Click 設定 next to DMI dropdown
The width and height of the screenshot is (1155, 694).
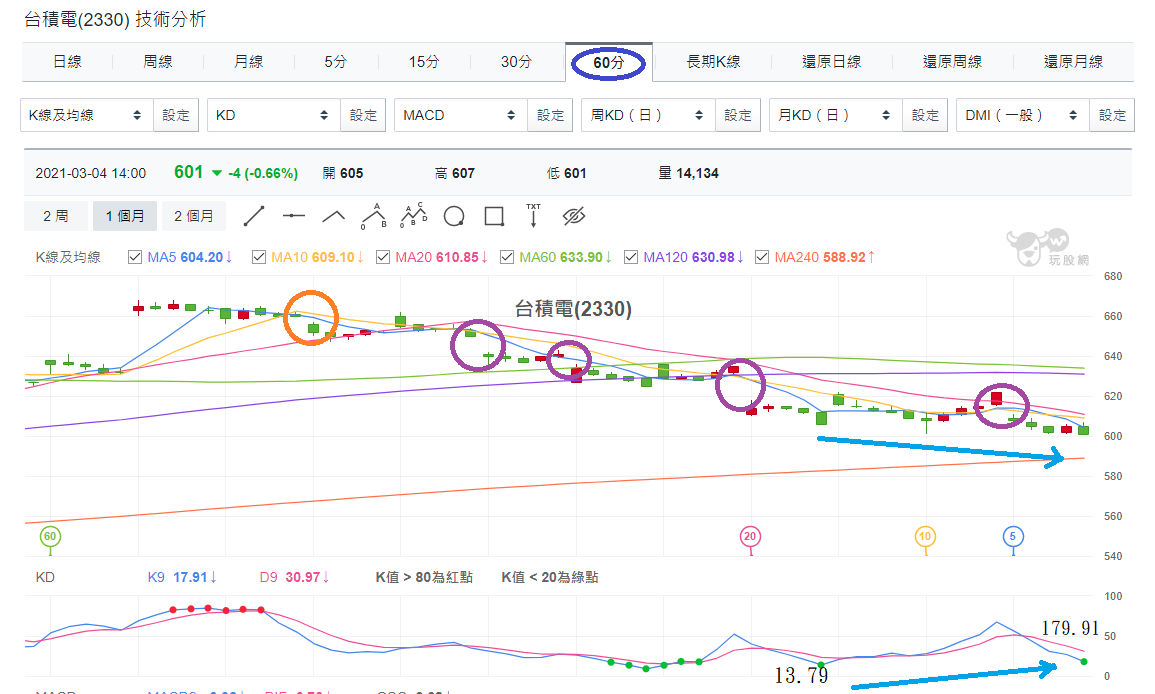1112,115
